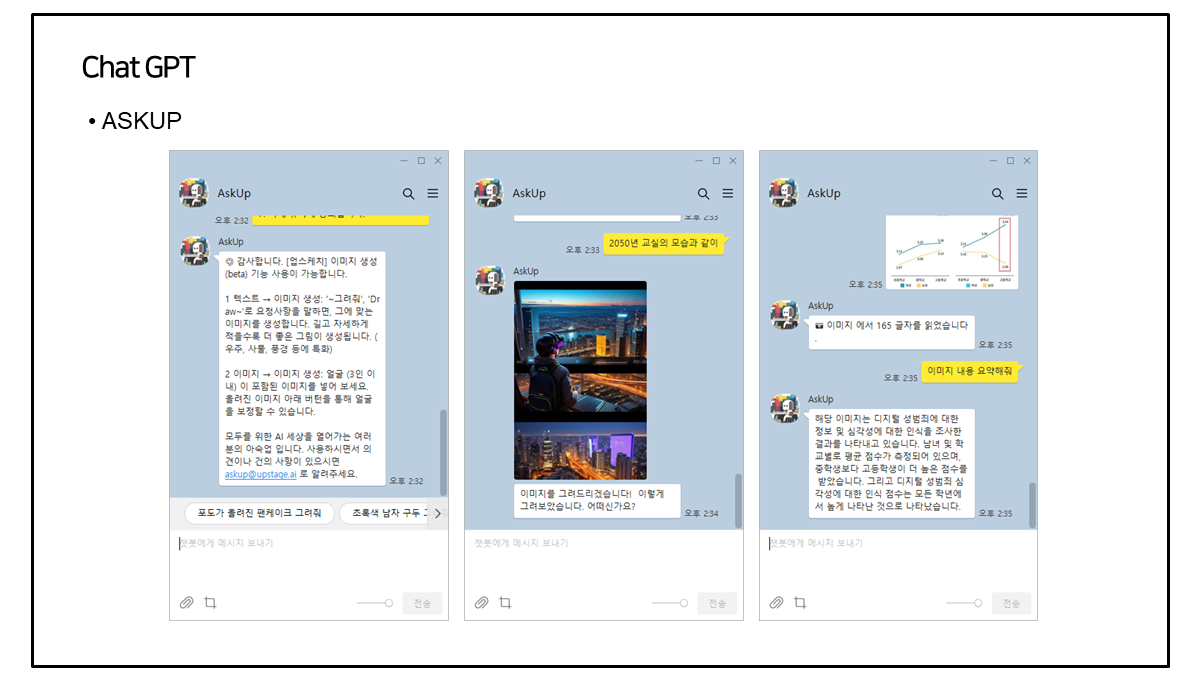This screenshot has height=675, width=1200.
Task: Select the capture/crop tool in right AskUp window
Action: (x=800, y=603)
